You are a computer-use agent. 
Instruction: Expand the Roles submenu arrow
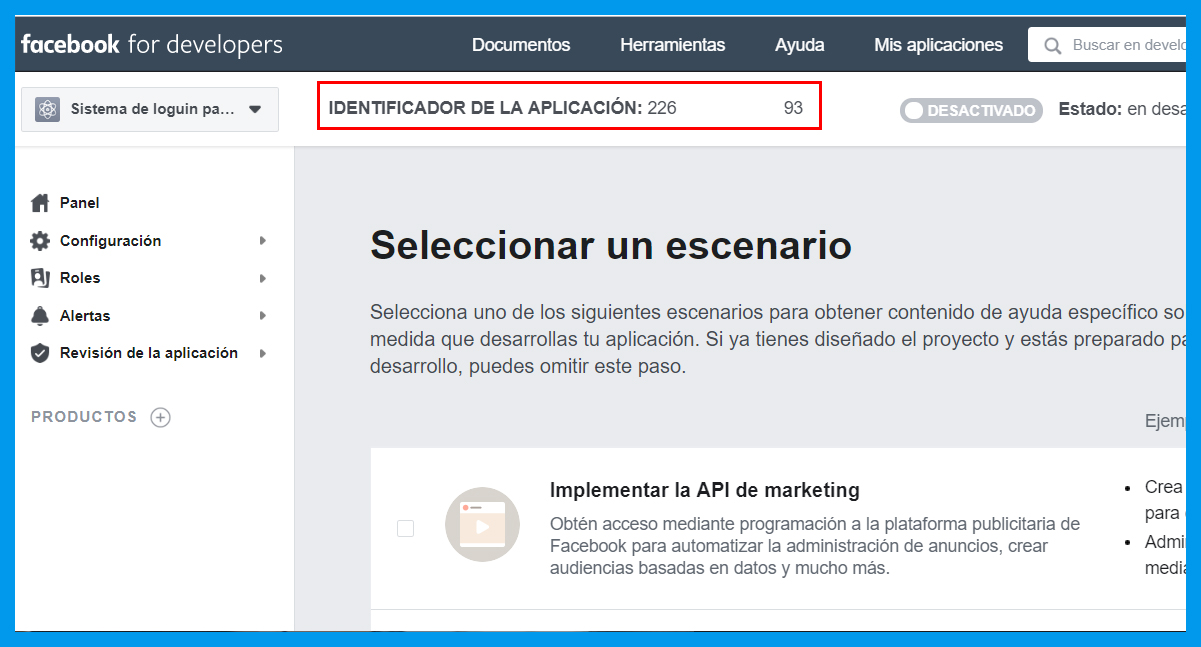263,278
